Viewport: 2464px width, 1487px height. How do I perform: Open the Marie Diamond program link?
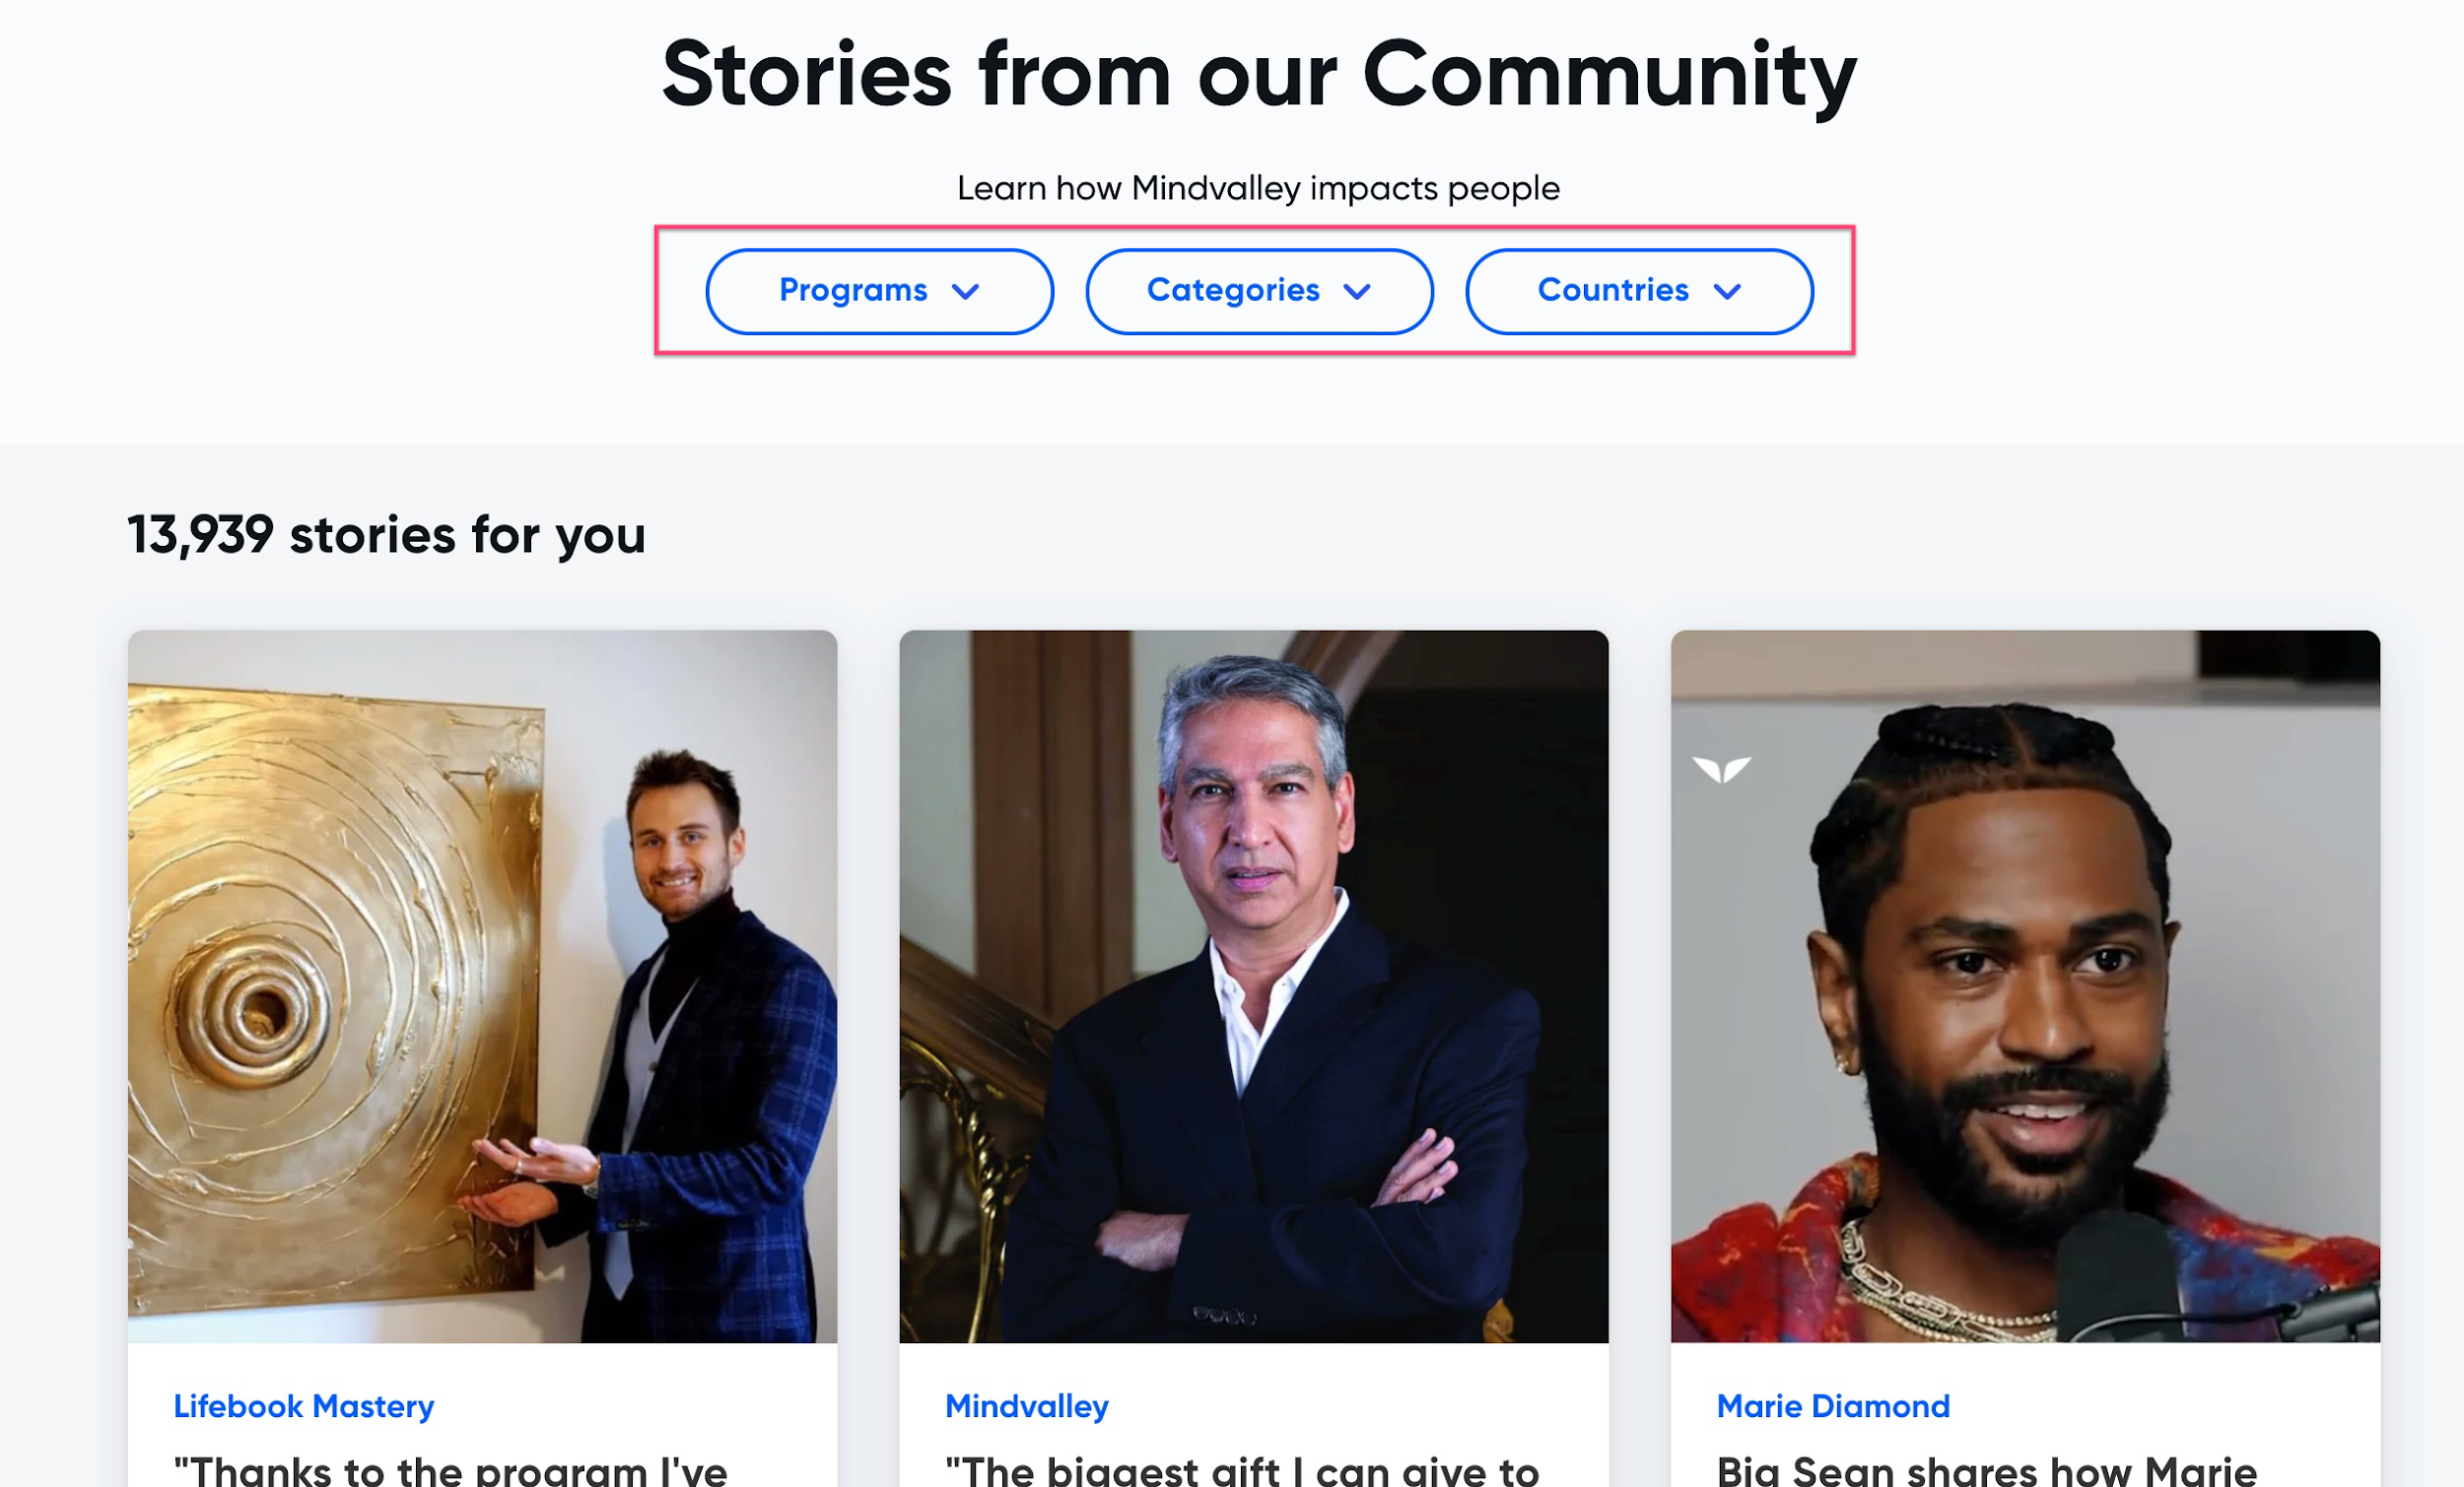(1833, 1406)
